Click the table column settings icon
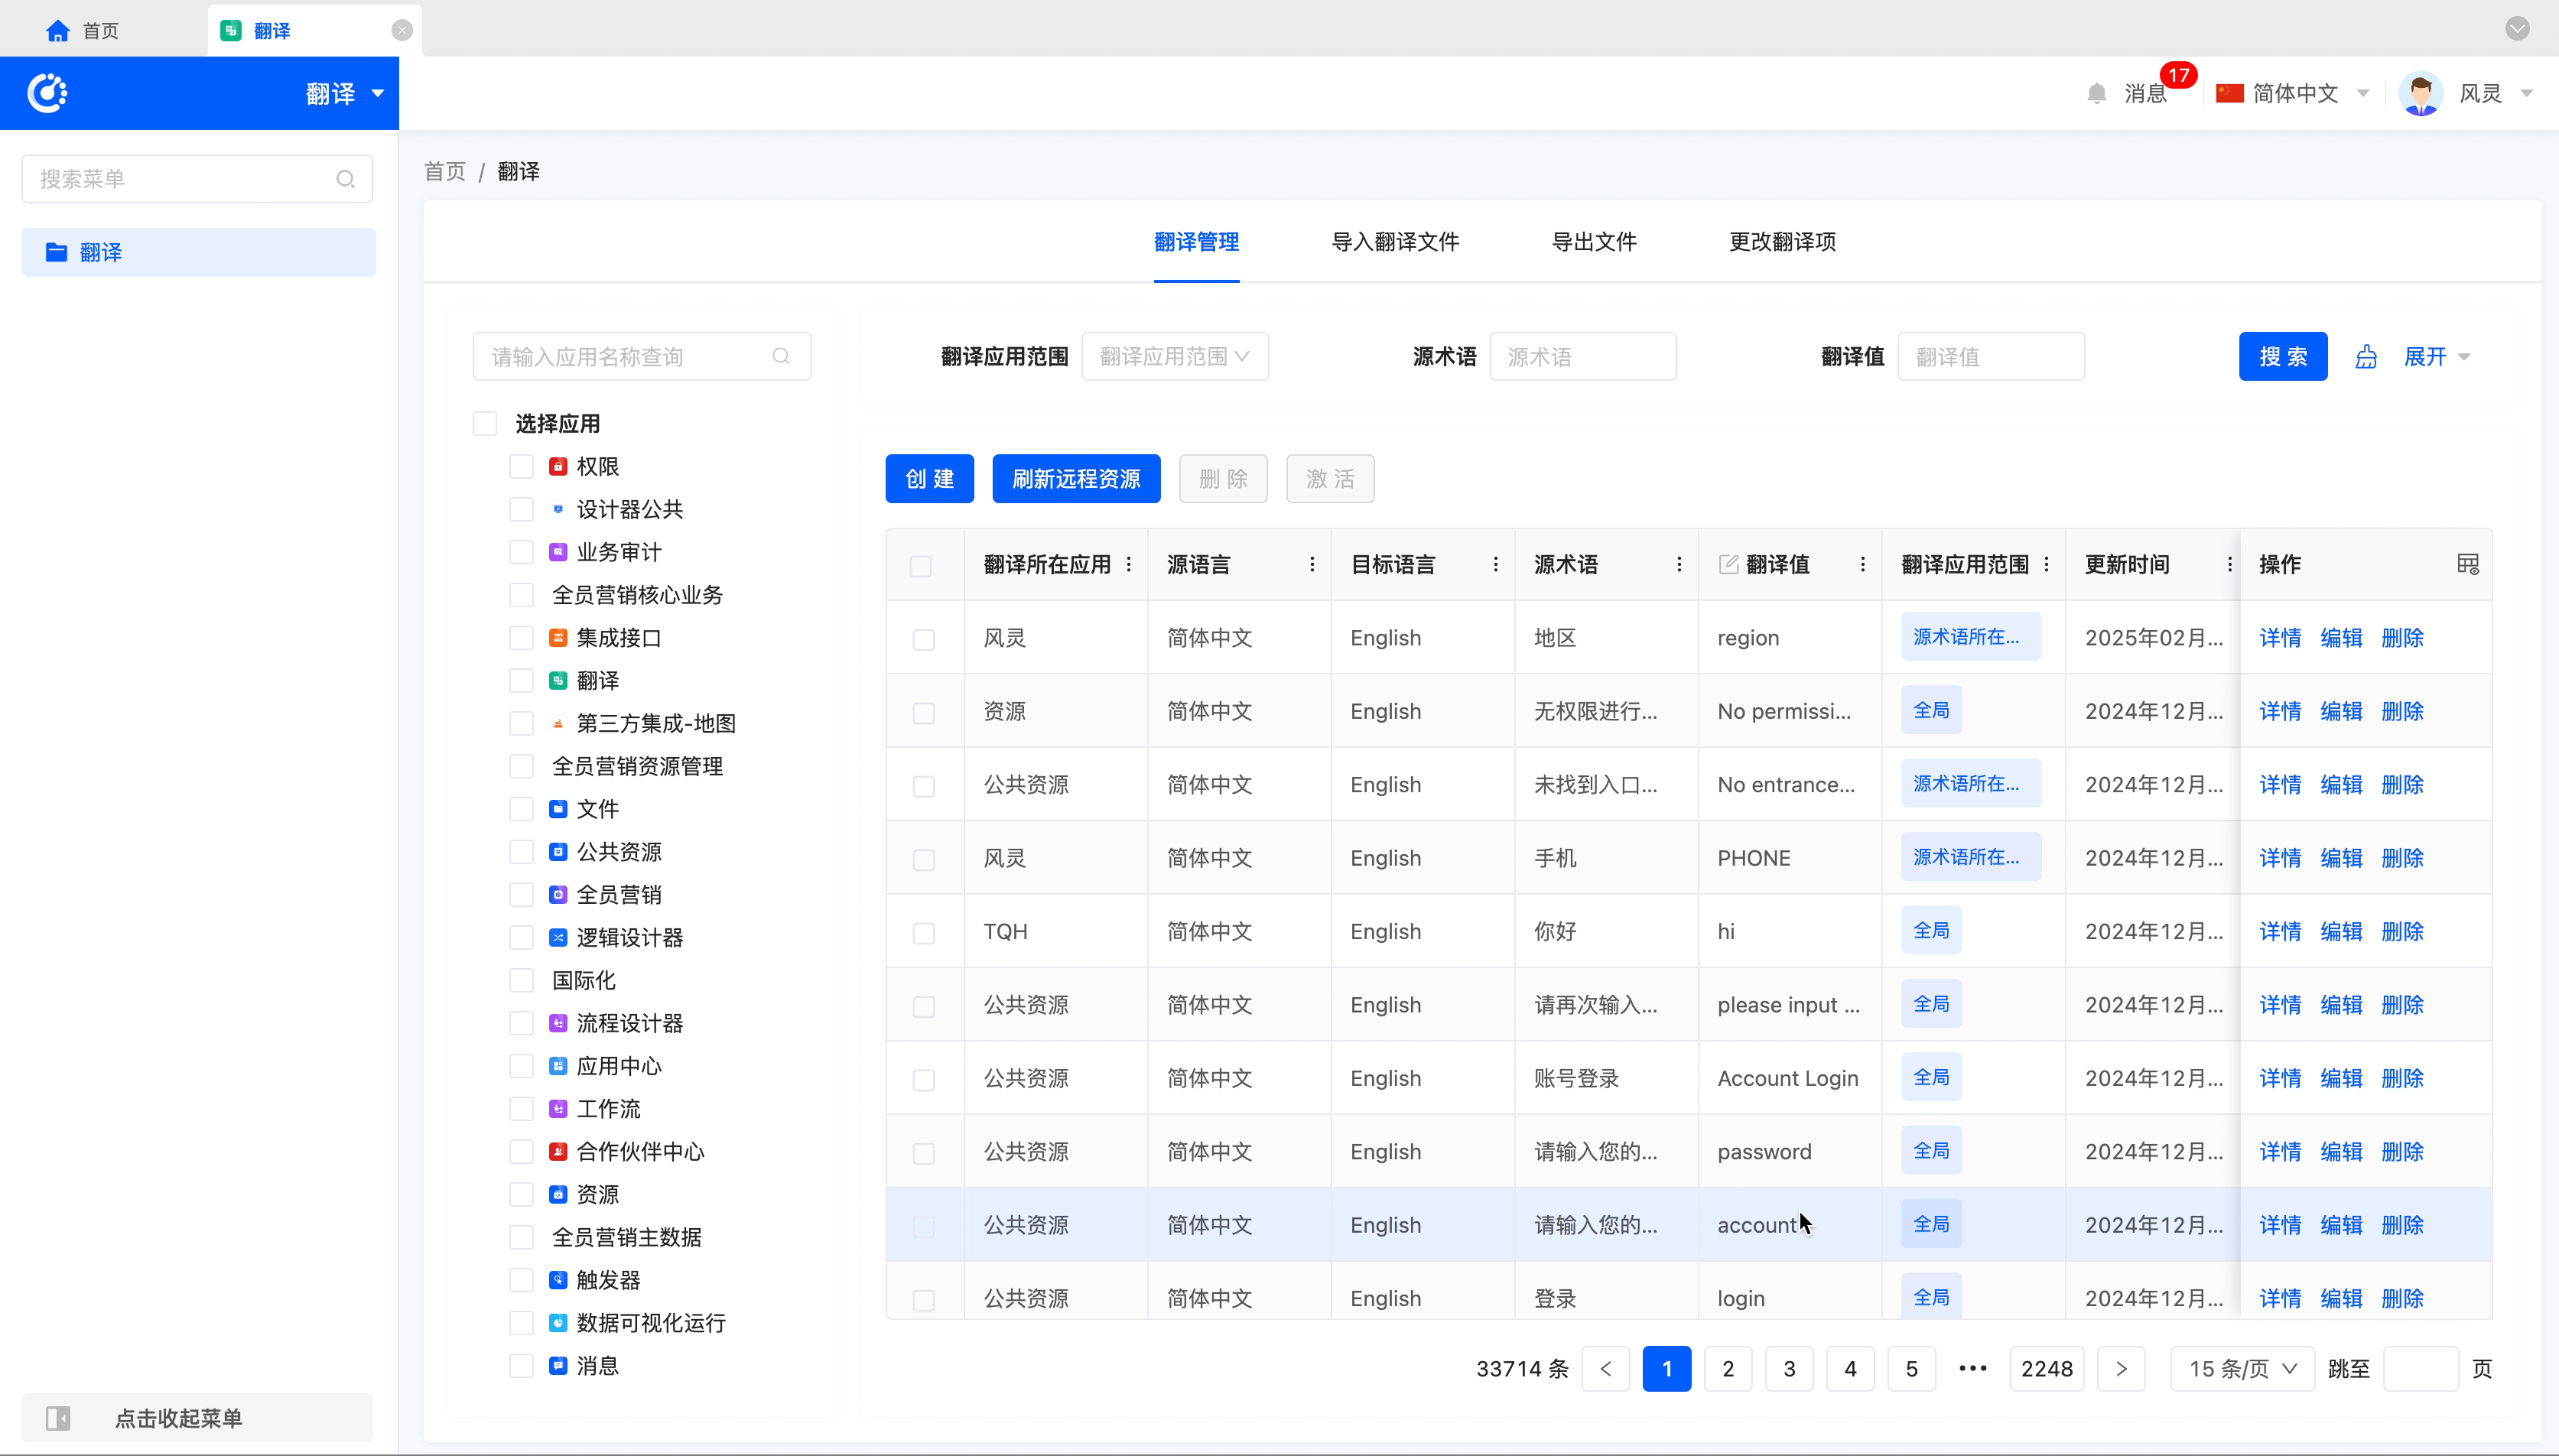The image size is (2559, 1456). coord(2467,565)
